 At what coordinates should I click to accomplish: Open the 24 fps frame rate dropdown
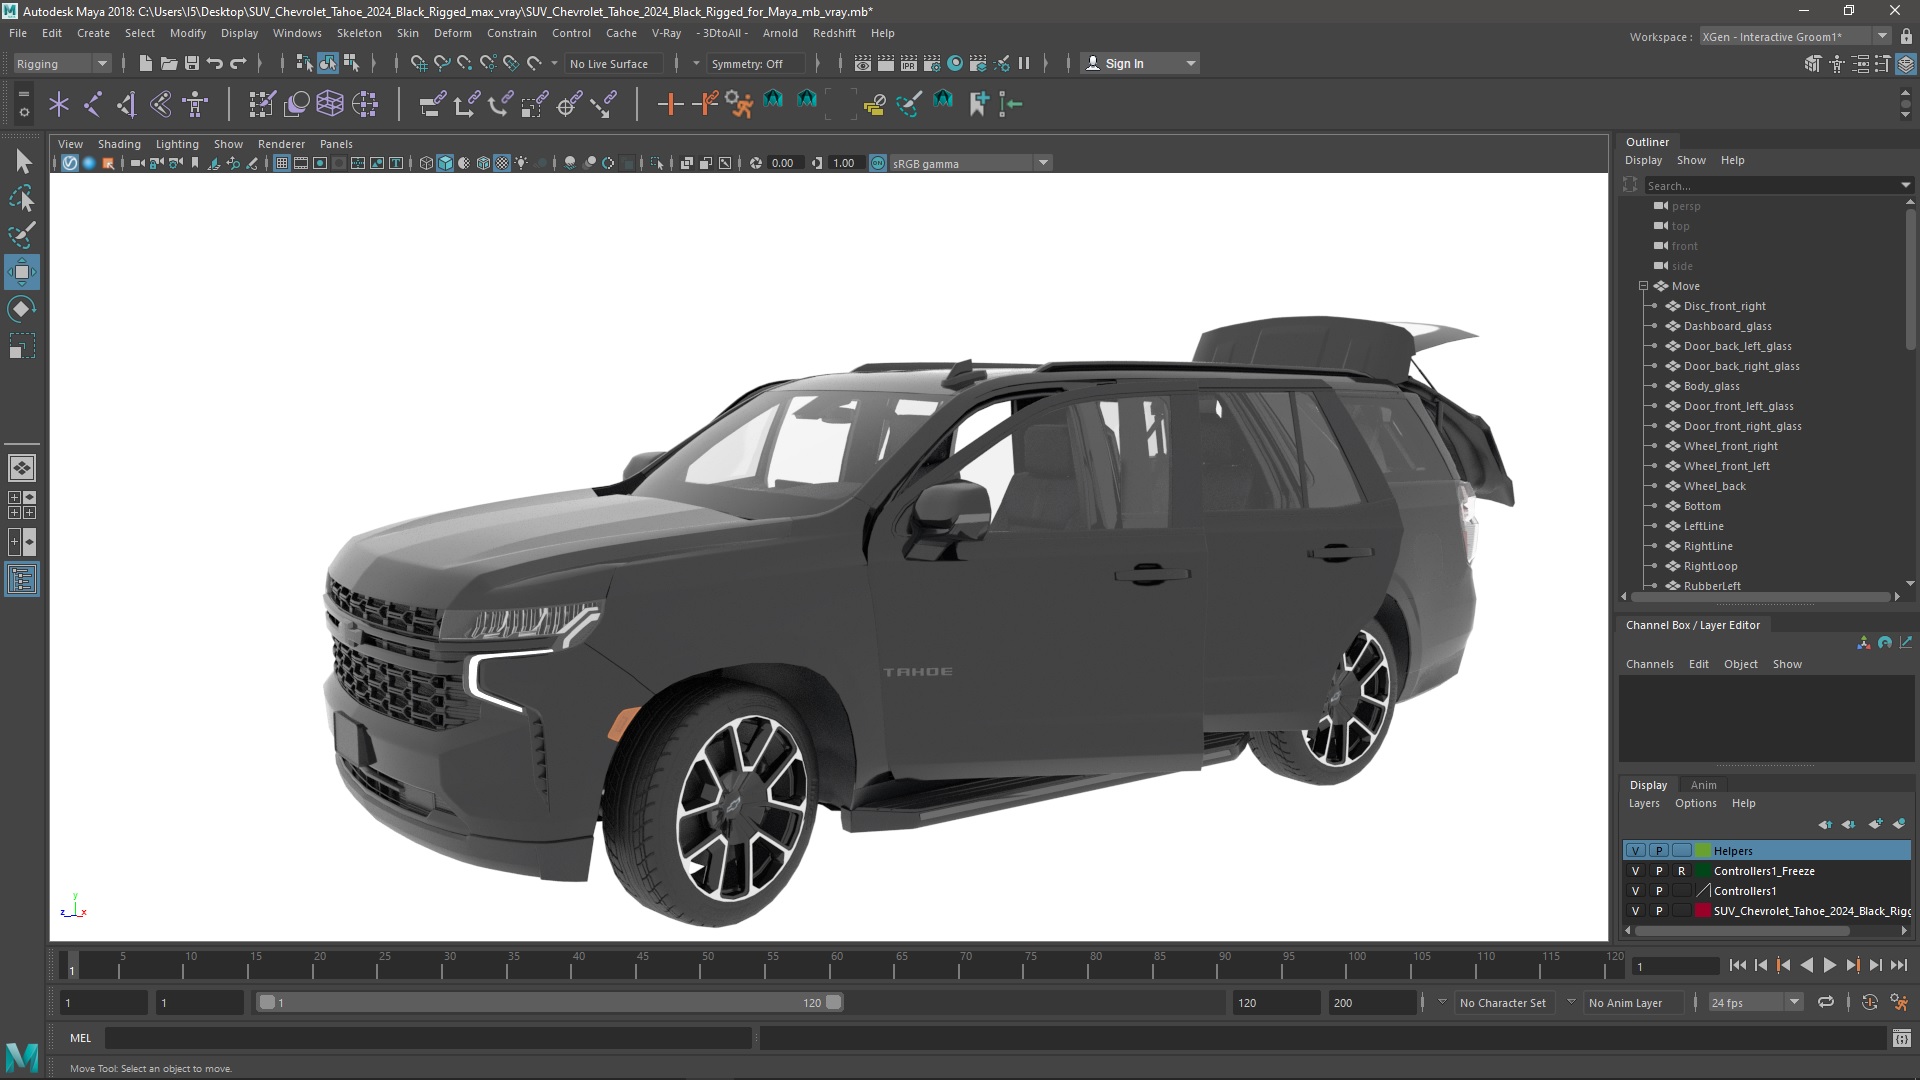pos(1755,1002)
